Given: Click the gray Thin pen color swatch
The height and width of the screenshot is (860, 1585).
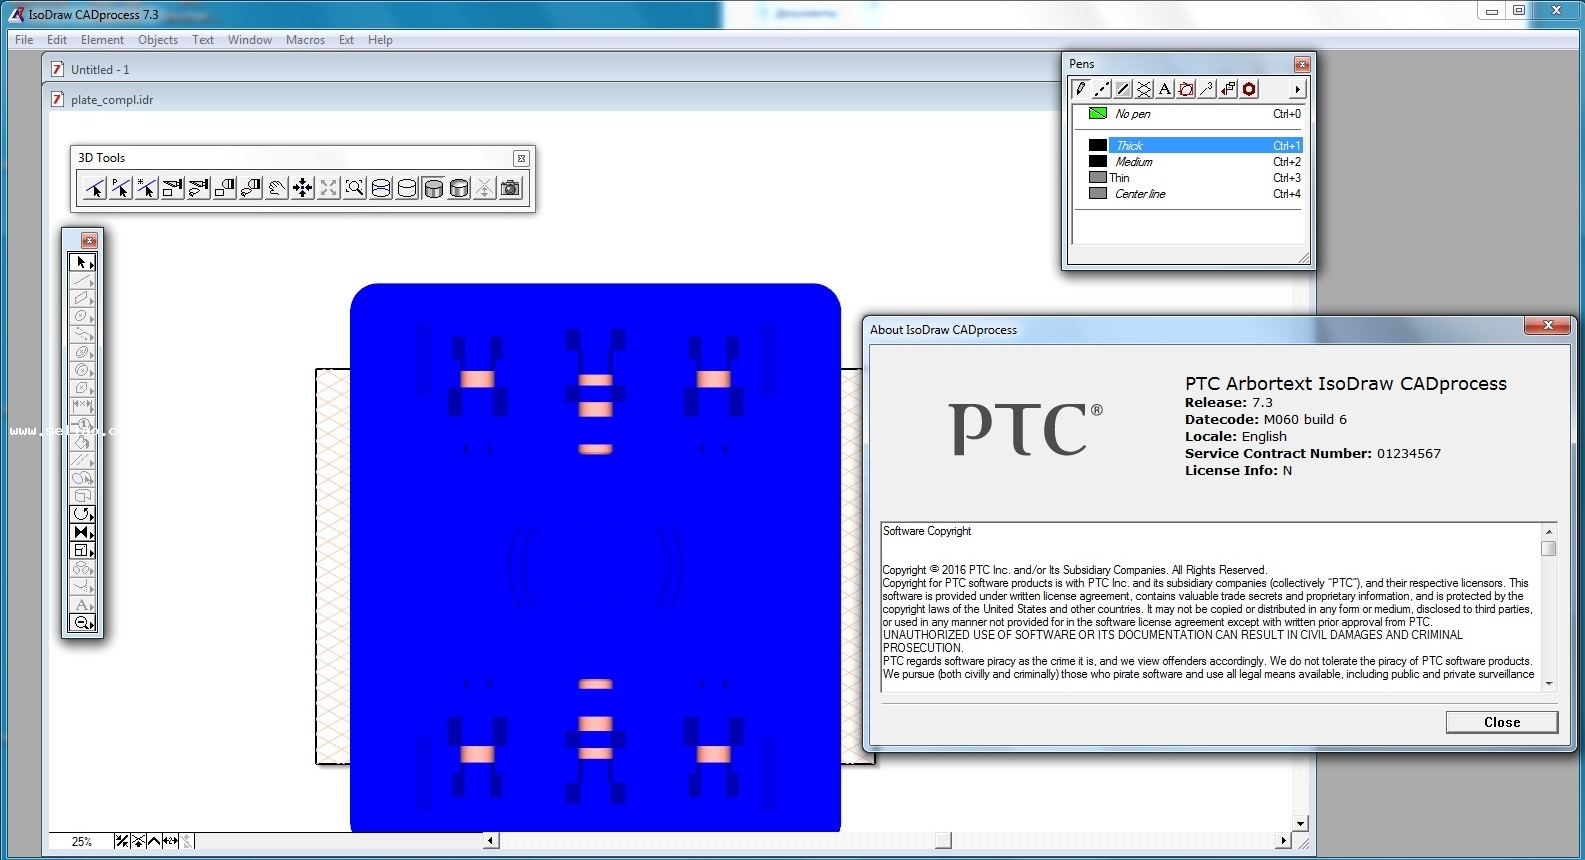Looking at the screenshot, I should [x=1098, y=178].
